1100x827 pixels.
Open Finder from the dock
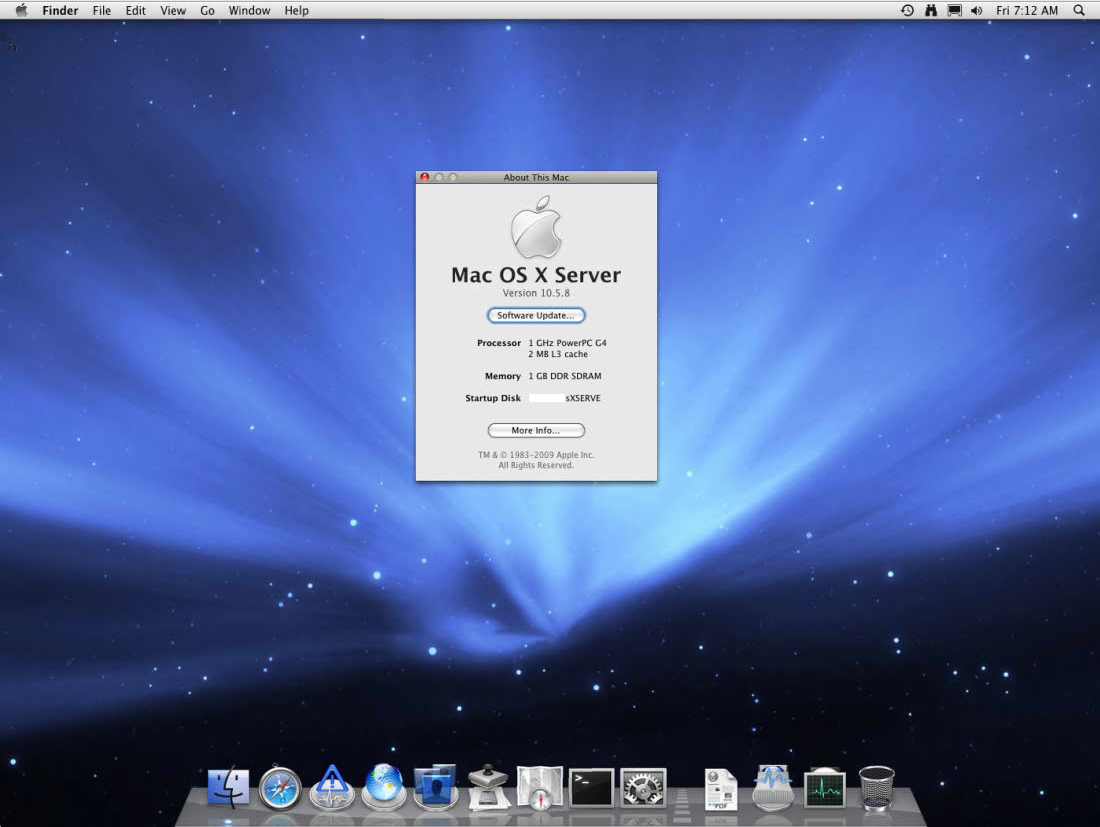coord(229,788)
